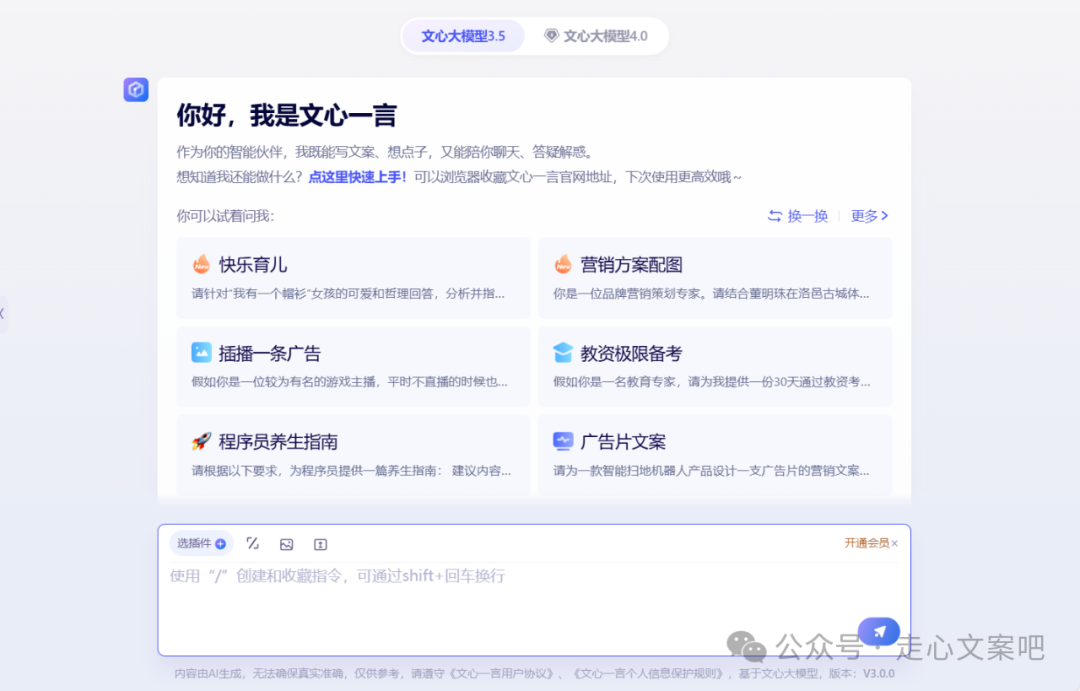Switch to 文心大模型4.0 tab
This screenshot has height=691, width=1080.
(x=598, y=35)
